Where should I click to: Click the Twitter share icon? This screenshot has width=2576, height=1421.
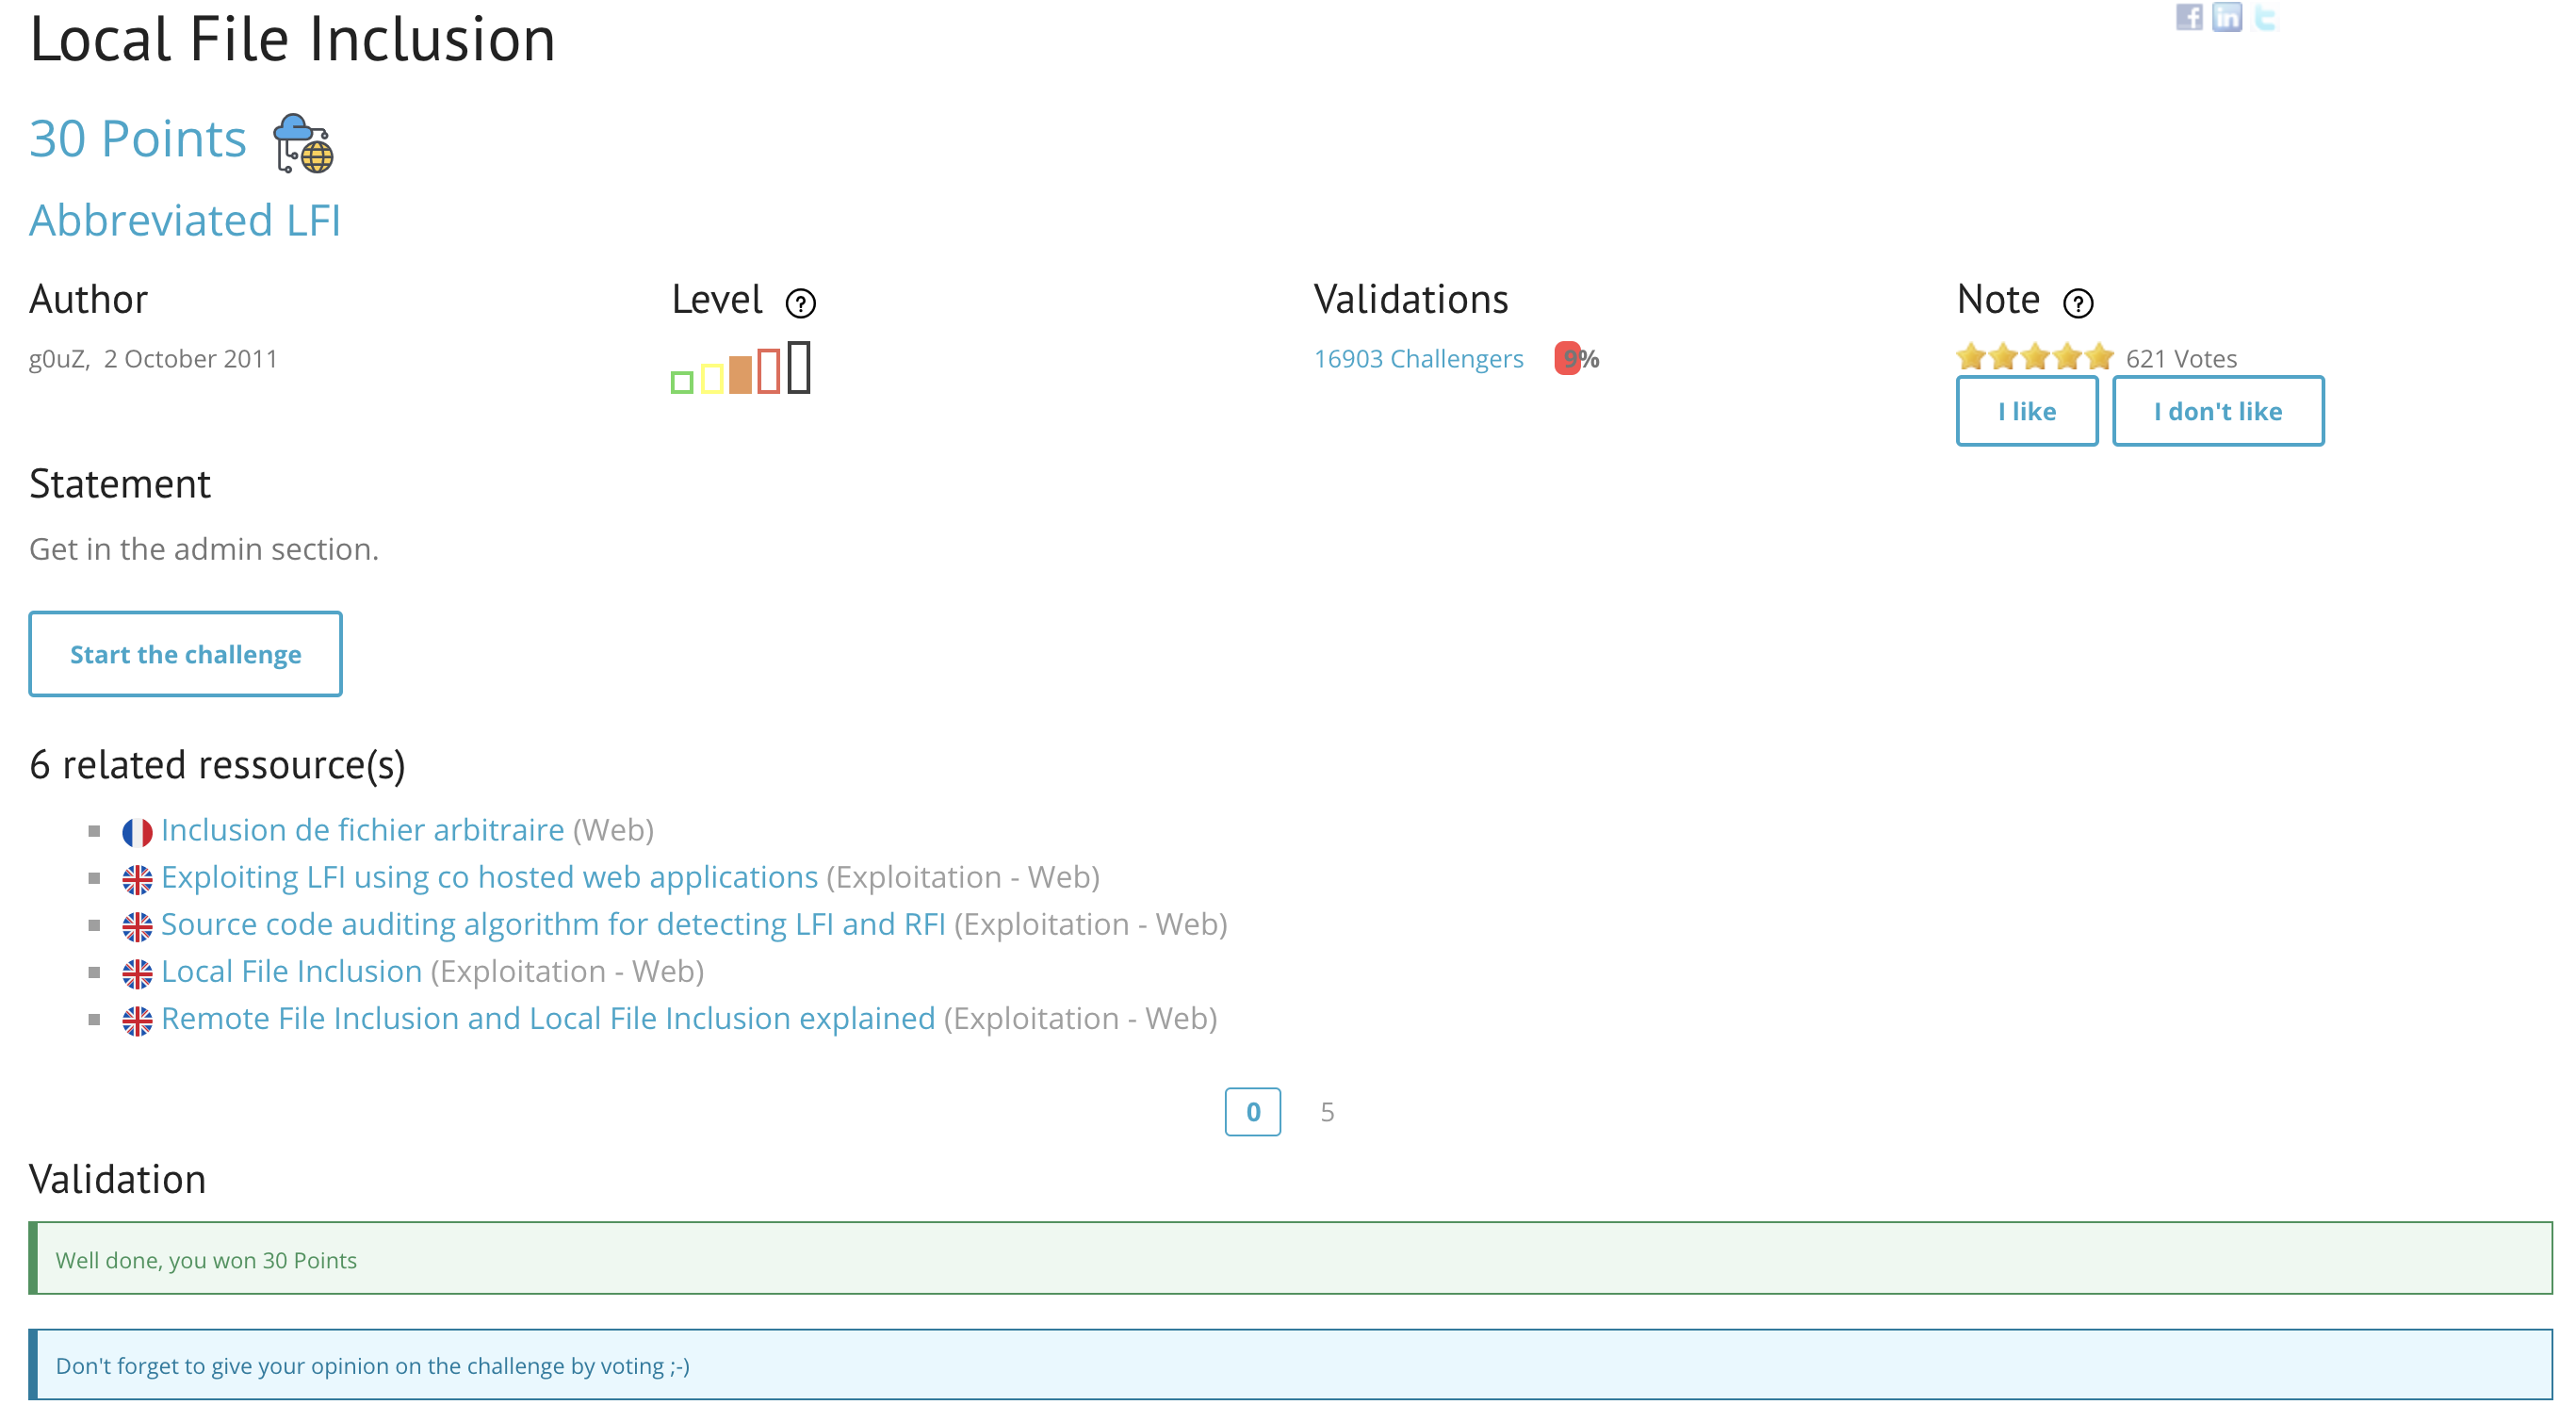click(x=2264, y=17)
